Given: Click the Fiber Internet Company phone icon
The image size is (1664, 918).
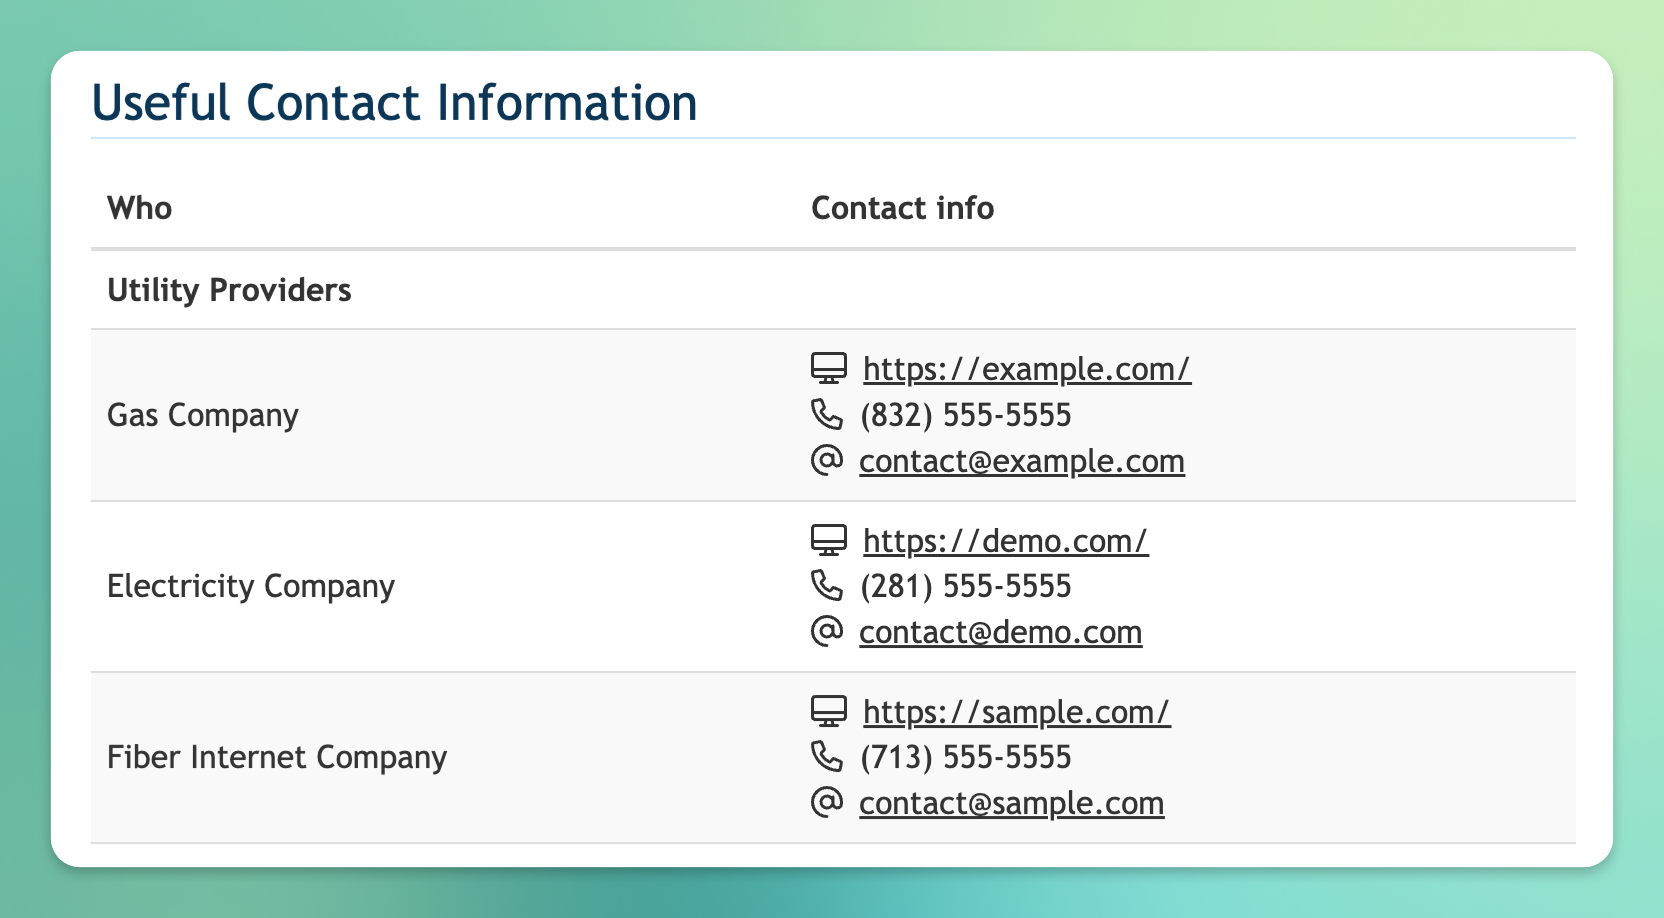Looking at the screenshot, I should pyautogui.click(x=826, y=756).
